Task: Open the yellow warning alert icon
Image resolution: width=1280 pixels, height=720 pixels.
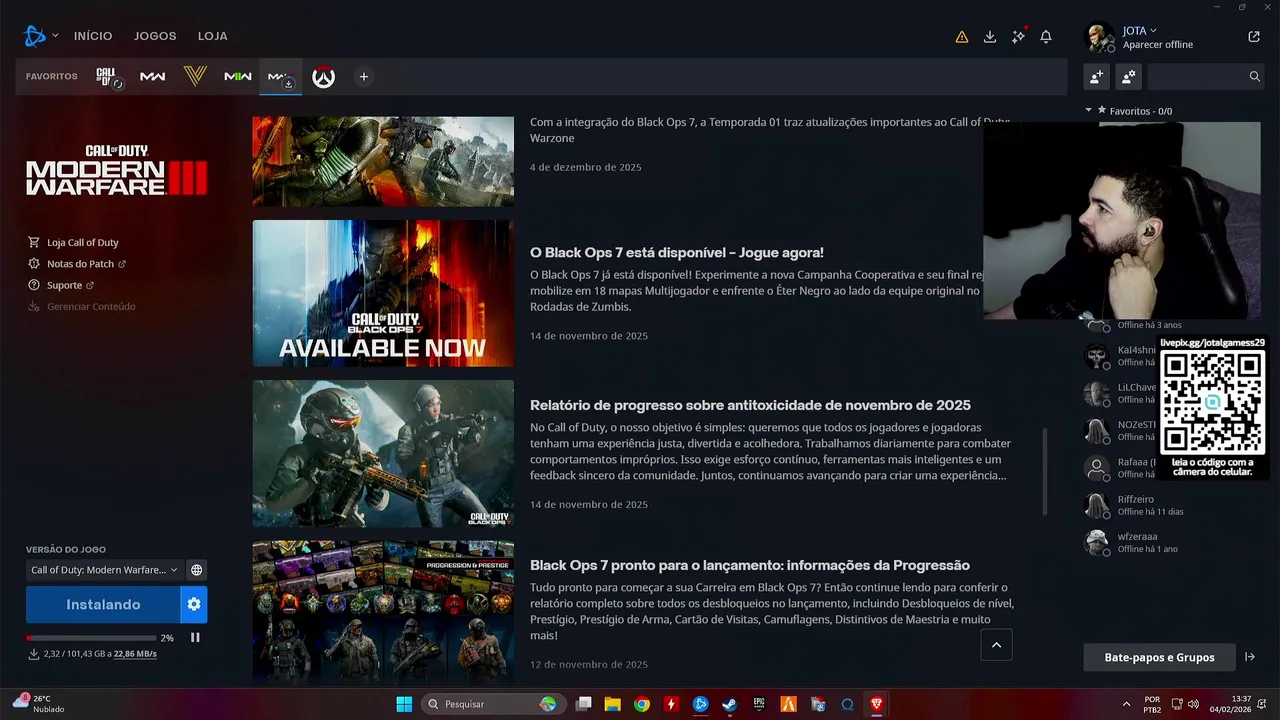Action: point(962,37)
